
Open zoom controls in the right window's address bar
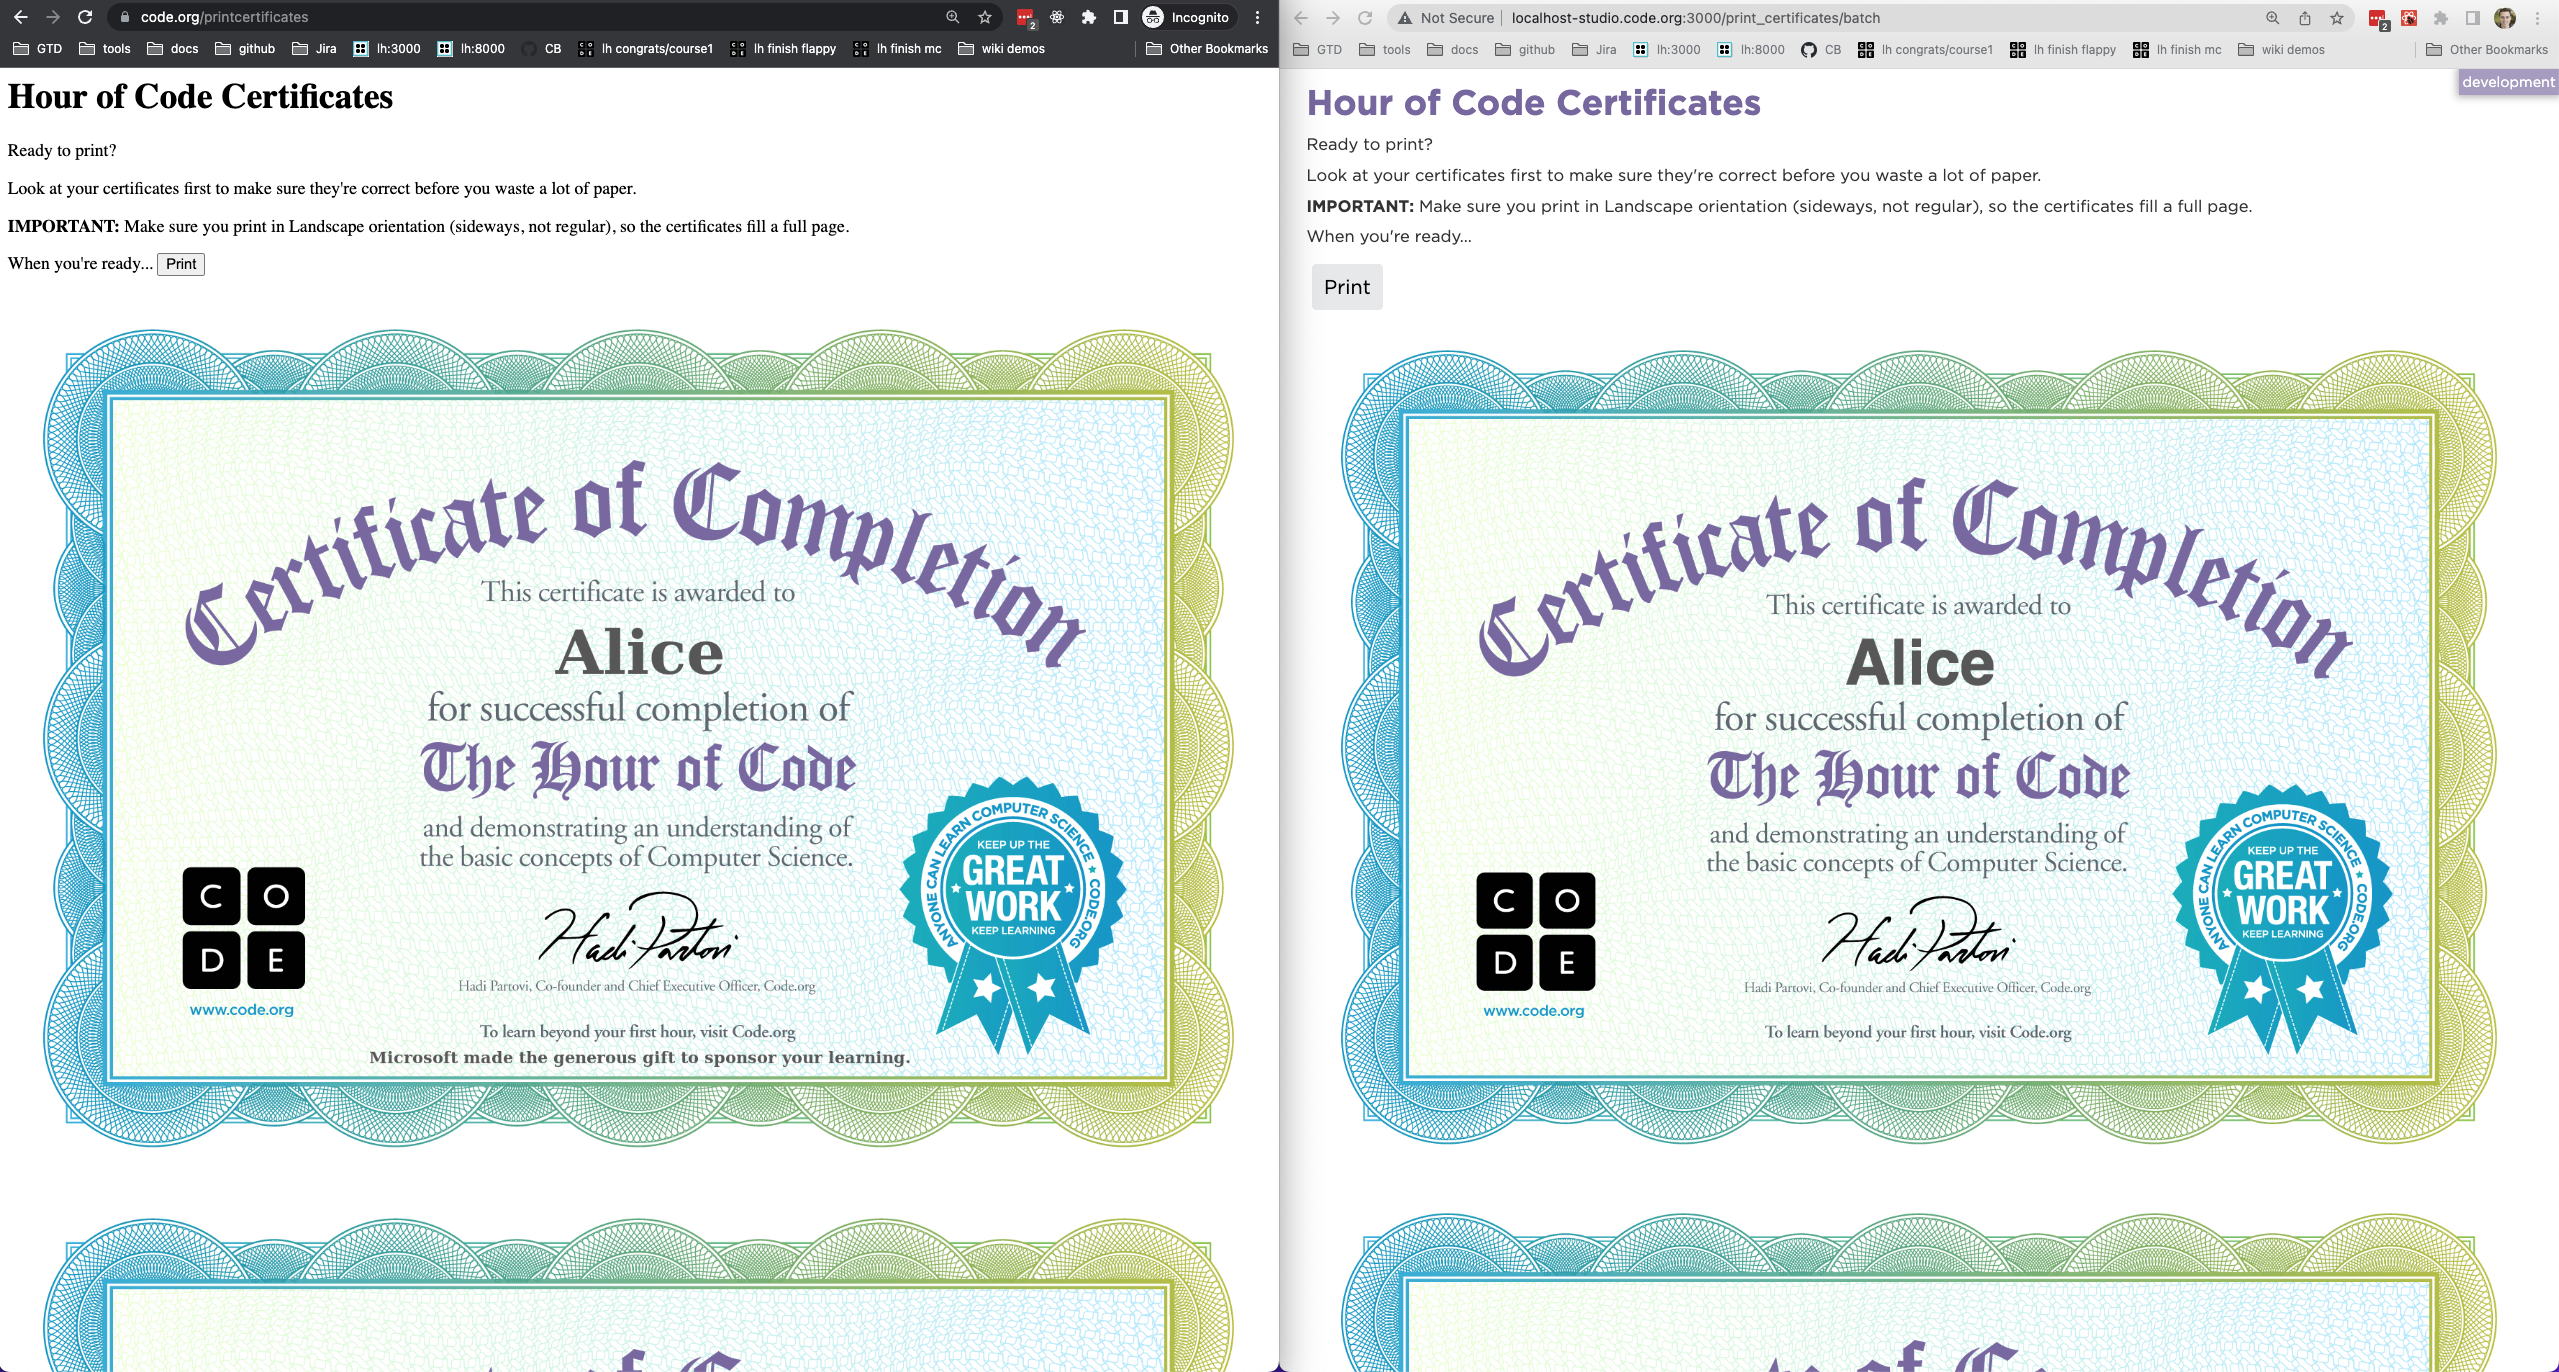click(2273, 18)
